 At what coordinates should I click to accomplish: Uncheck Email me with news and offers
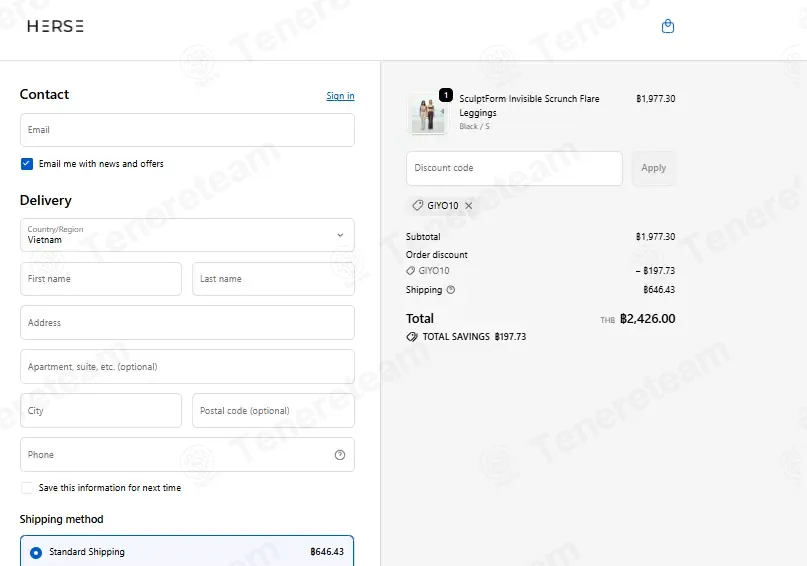point(27,164)
